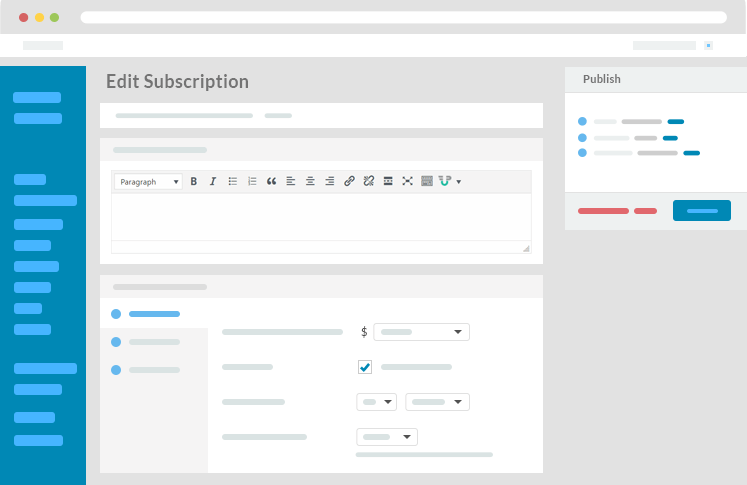Insert a link with the chain icon

349,181
